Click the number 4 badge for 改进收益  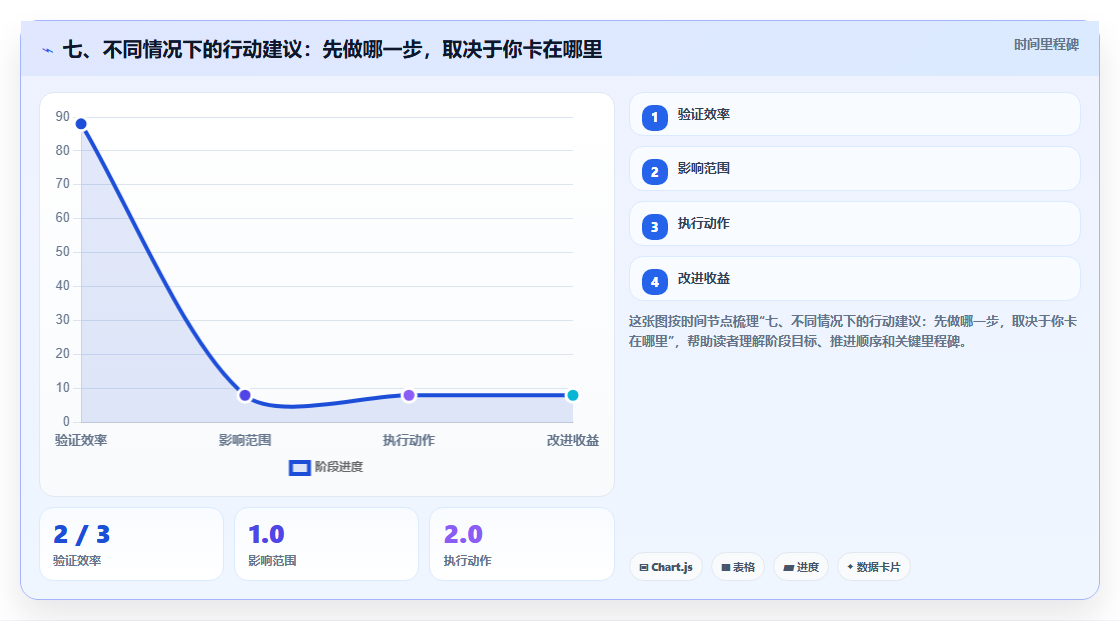point(654,282)
